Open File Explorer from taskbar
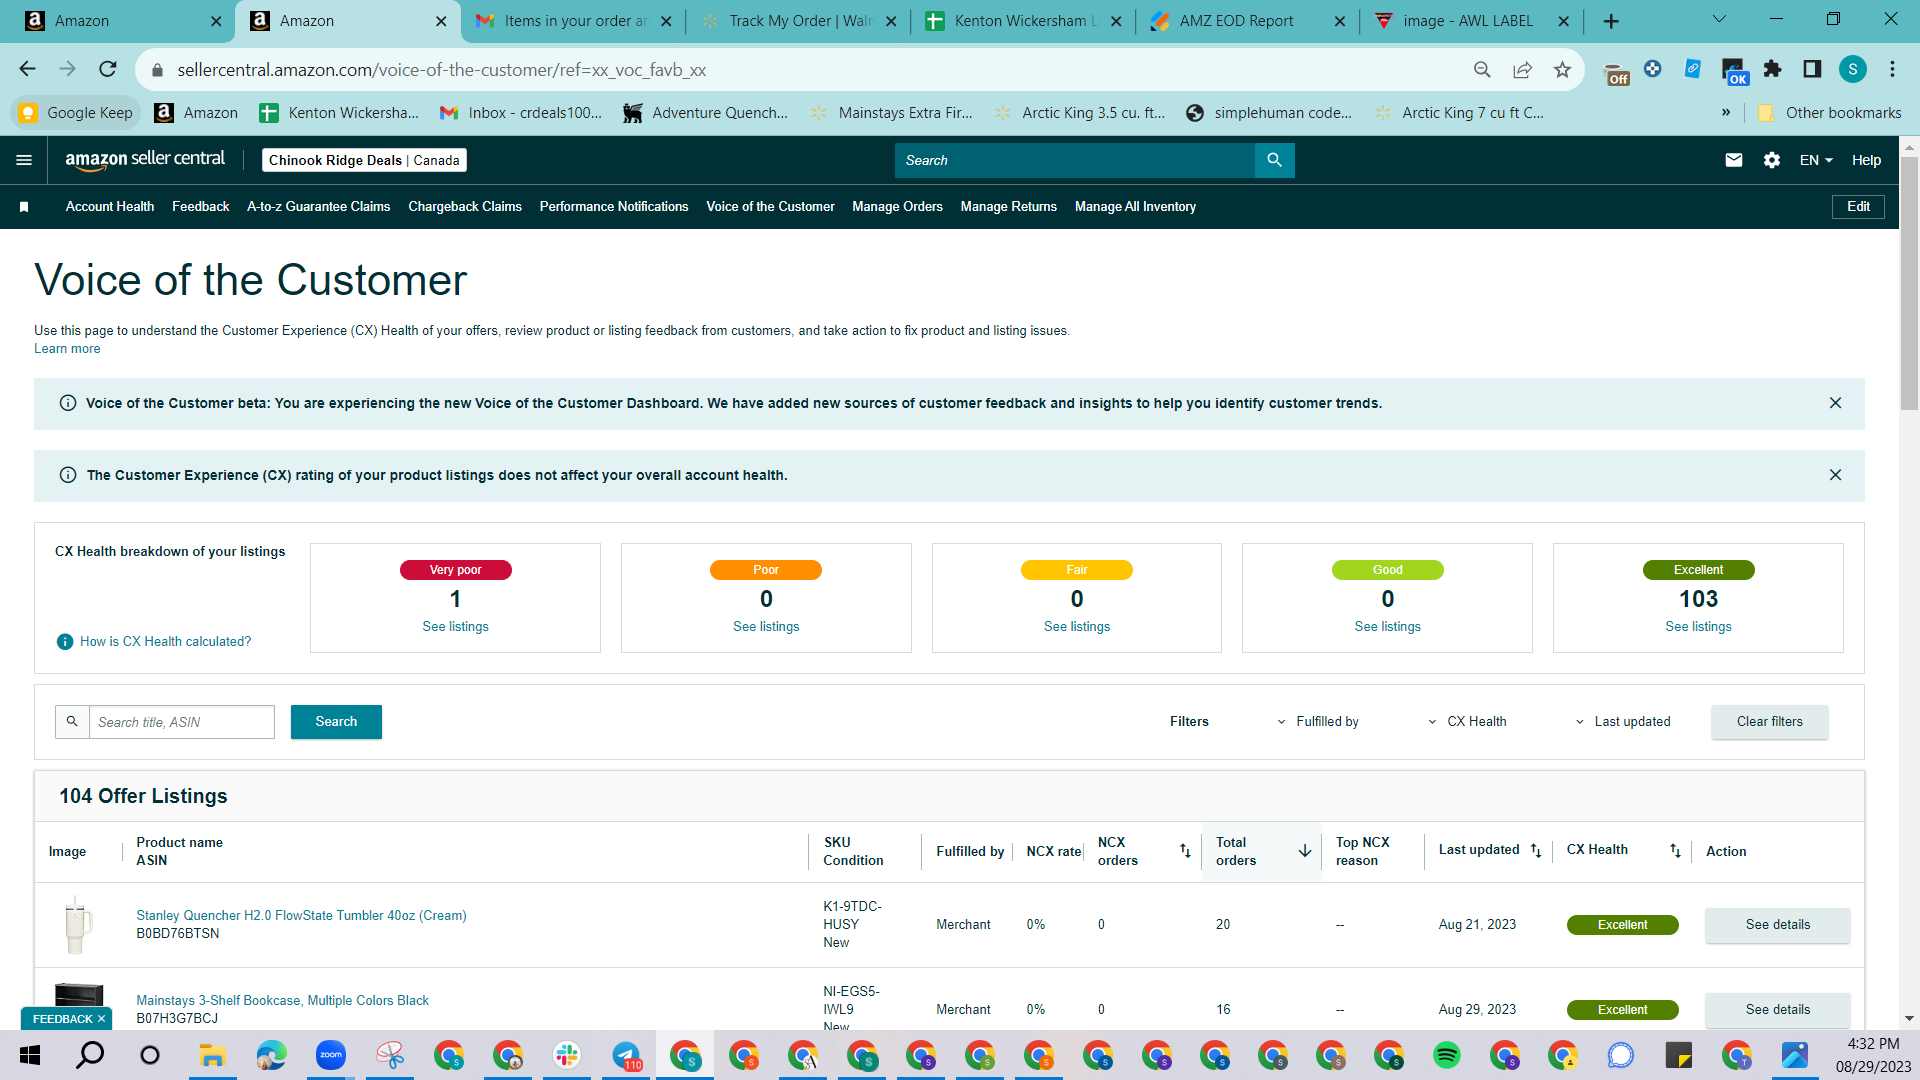The width and height of the screenshot is (1920, 1080). (x=211, y=1055)
